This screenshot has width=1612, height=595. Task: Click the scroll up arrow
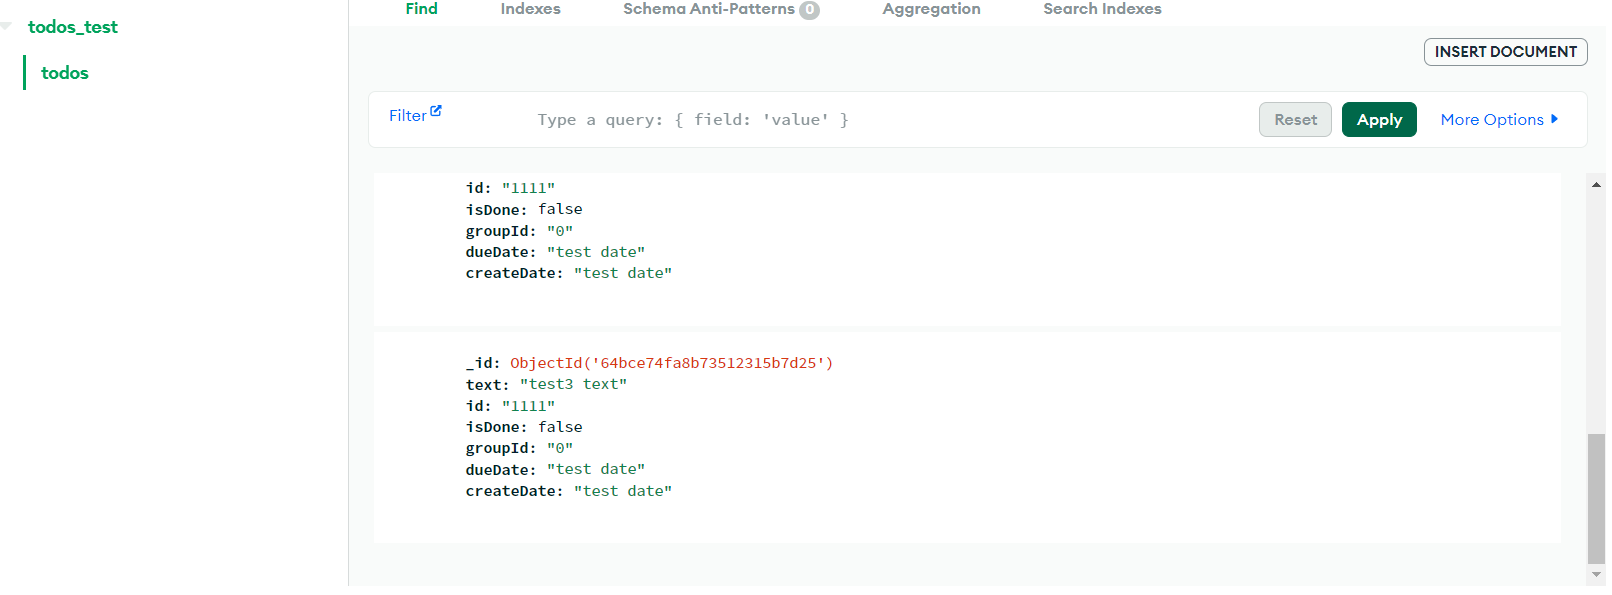[x=1596, y=184]
